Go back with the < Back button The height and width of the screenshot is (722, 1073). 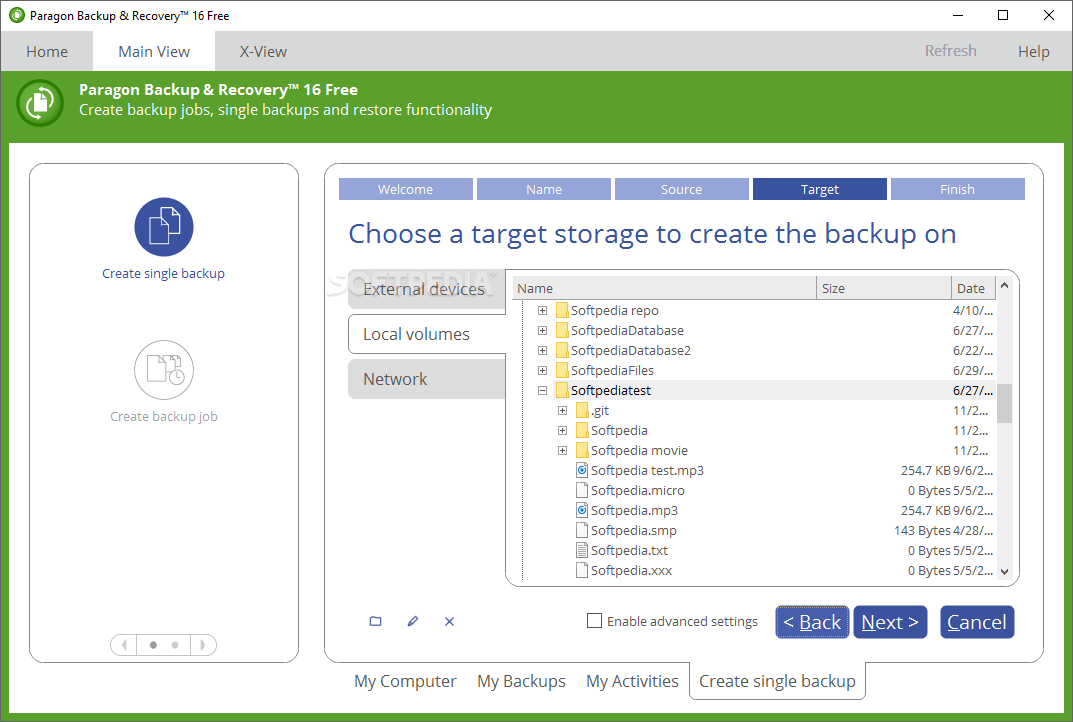click(812, 622)
